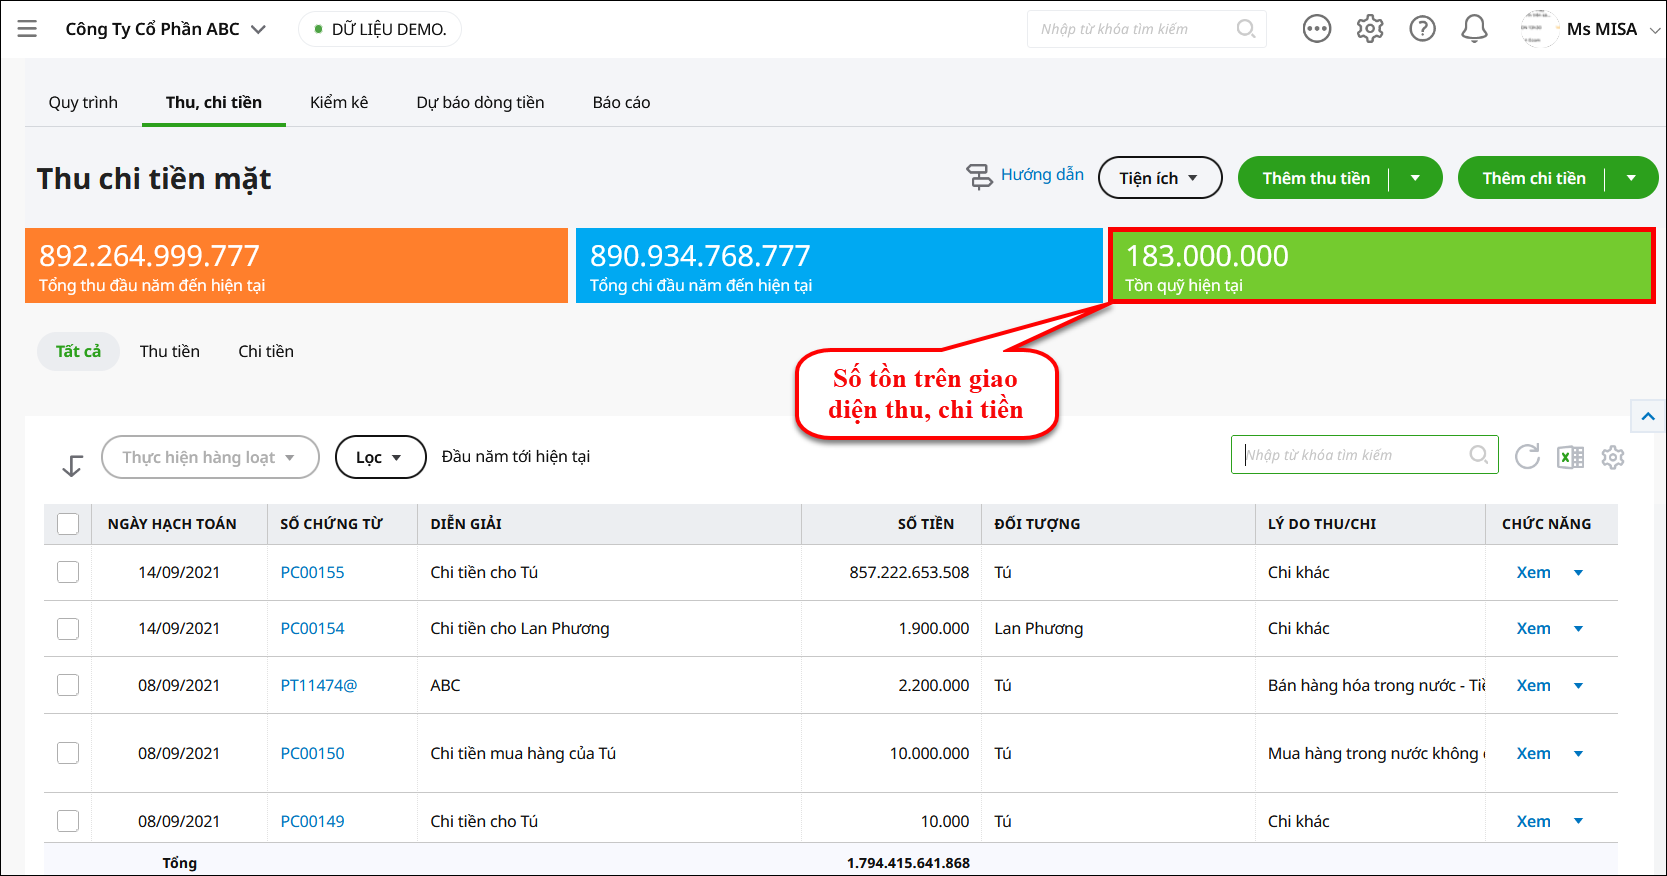
Task: Refresh the transaction list
Action: 1527,457
